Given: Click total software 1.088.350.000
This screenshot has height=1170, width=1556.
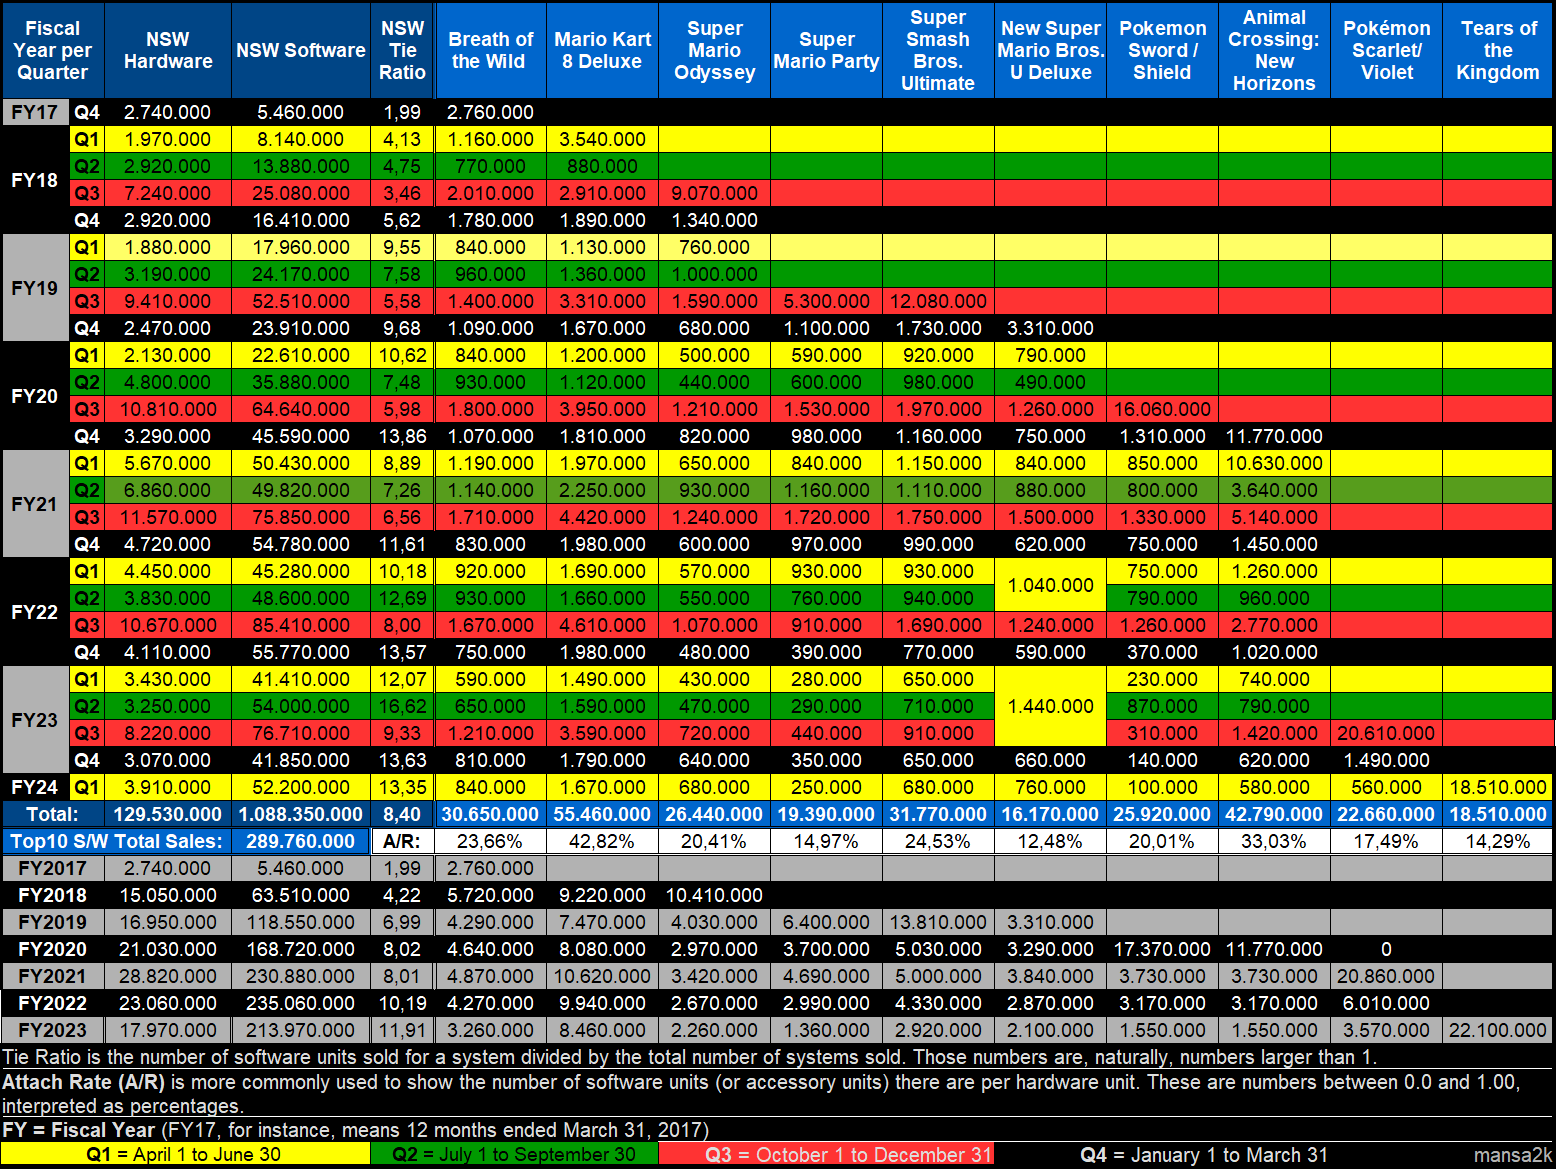Looking at the screenshot, I should click(301, 814).
